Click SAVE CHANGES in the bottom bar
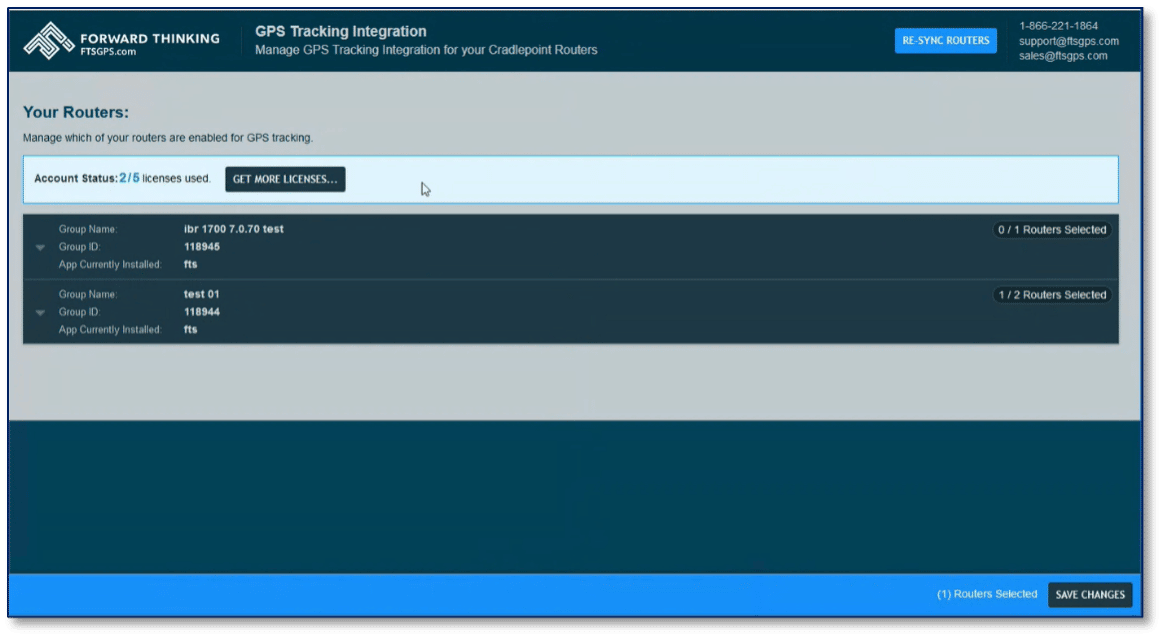This screenshot has width=1167, height=641. click(1089, 594)
